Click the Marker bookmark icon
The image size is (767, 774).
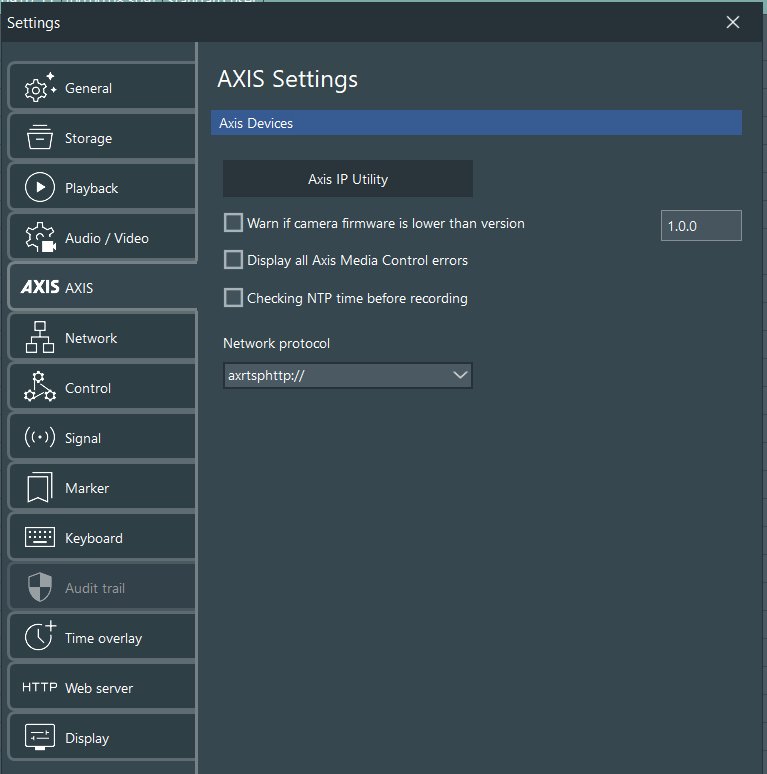[39, 488]
